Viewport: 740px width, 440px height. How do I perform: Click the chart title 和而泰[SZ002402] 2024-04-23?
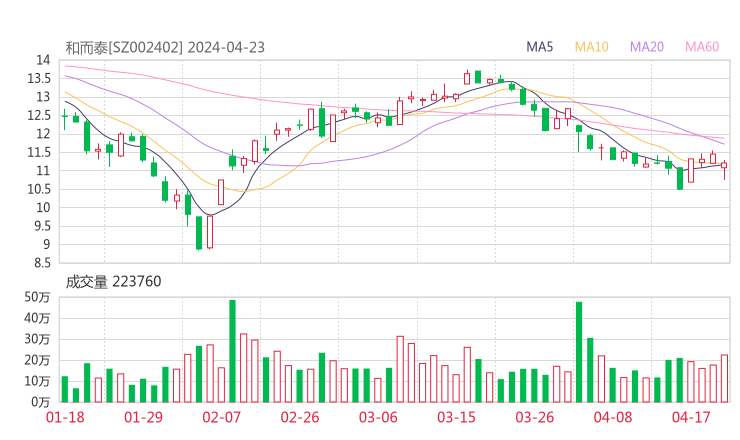point(165,48)
